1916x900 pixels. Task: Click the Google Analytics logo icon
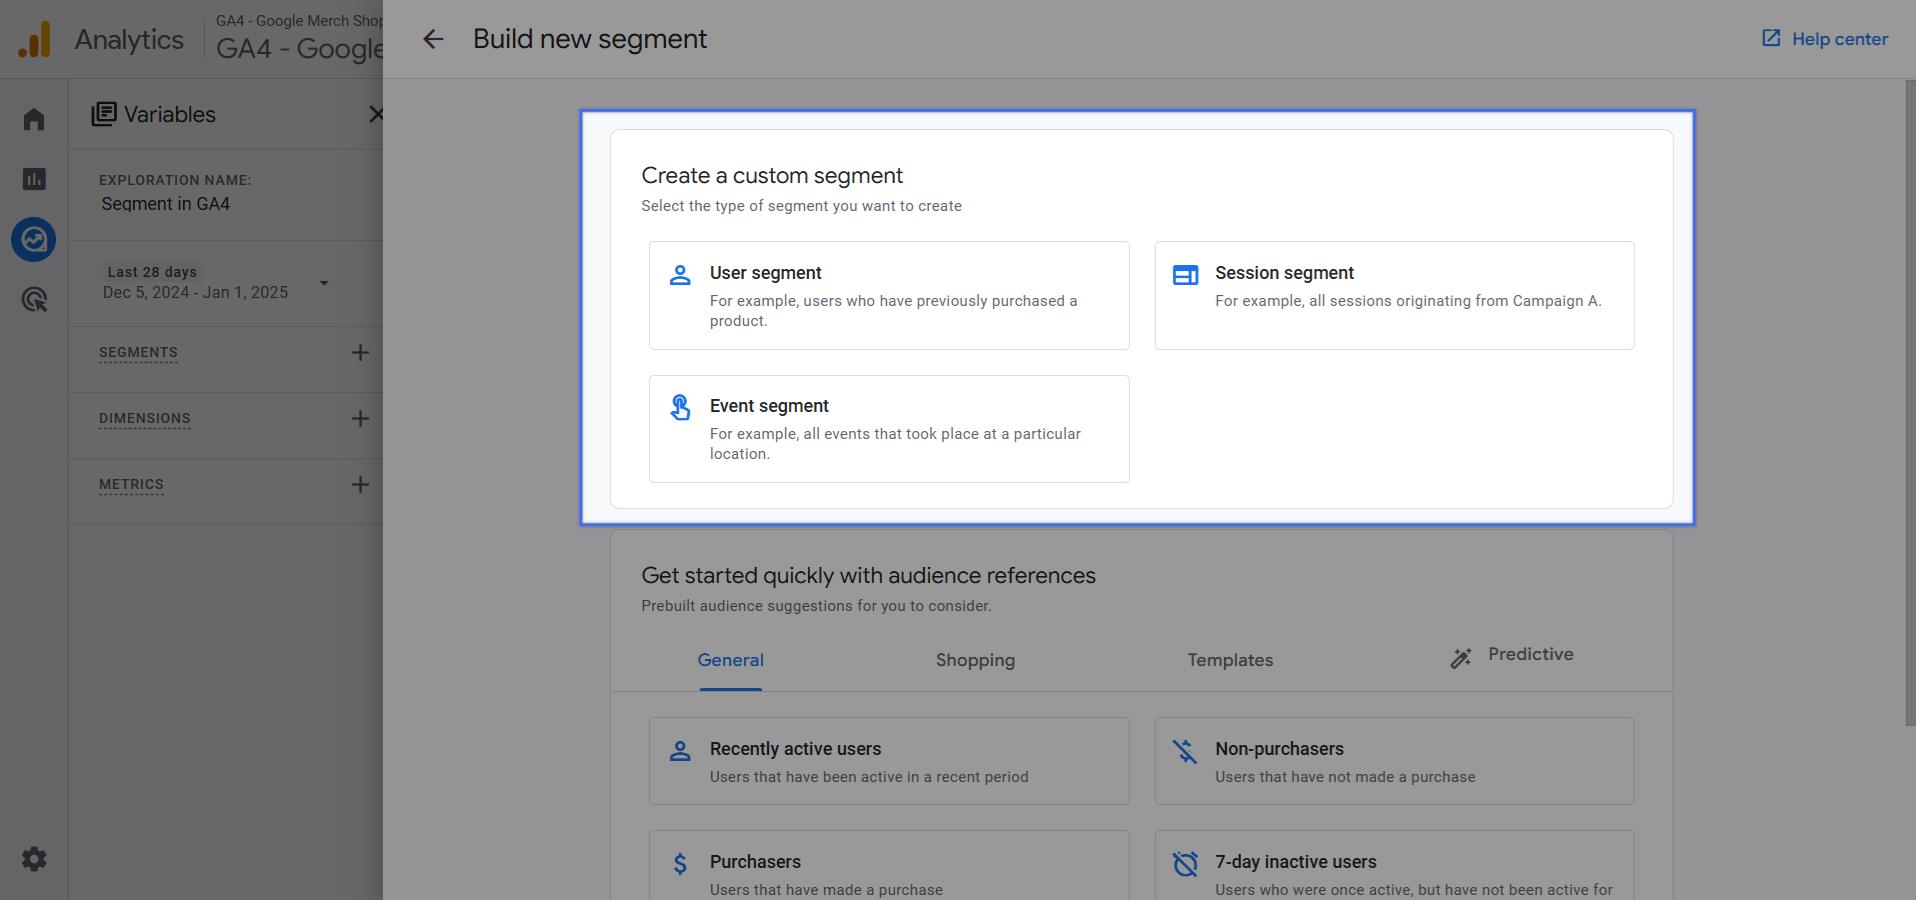[x=34, y=40]
